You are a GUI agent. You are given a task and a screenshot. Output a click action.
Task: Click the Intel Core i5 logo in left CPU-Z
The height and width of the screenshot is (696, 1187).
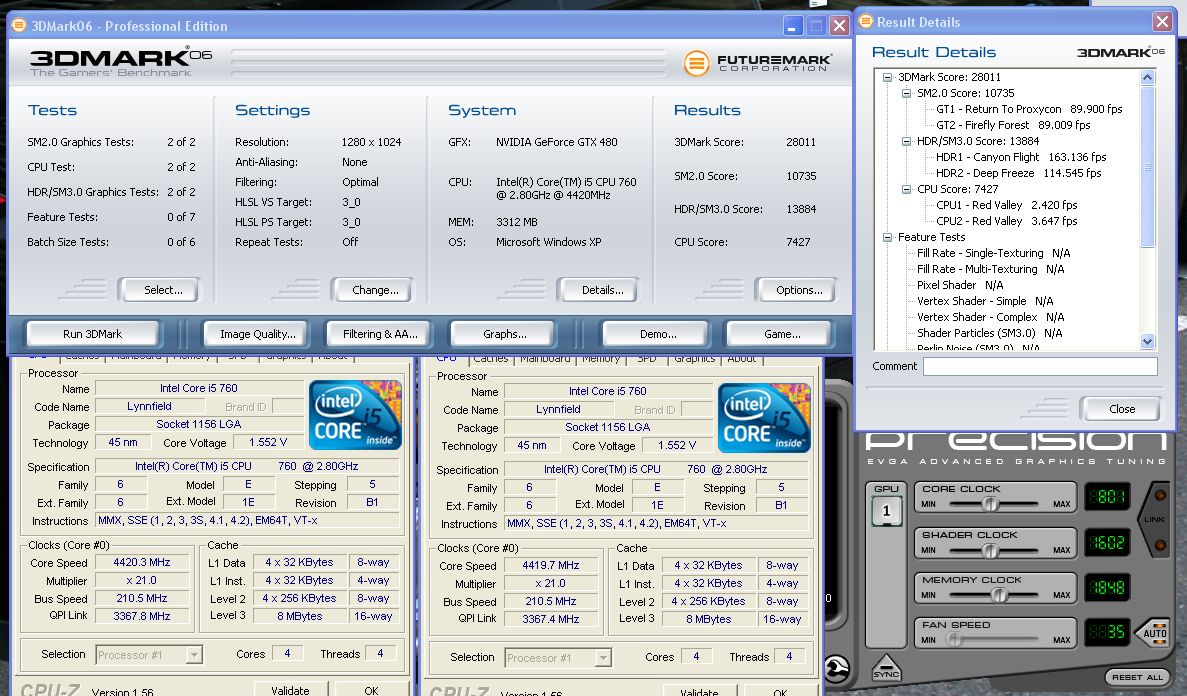pos(355,413)
